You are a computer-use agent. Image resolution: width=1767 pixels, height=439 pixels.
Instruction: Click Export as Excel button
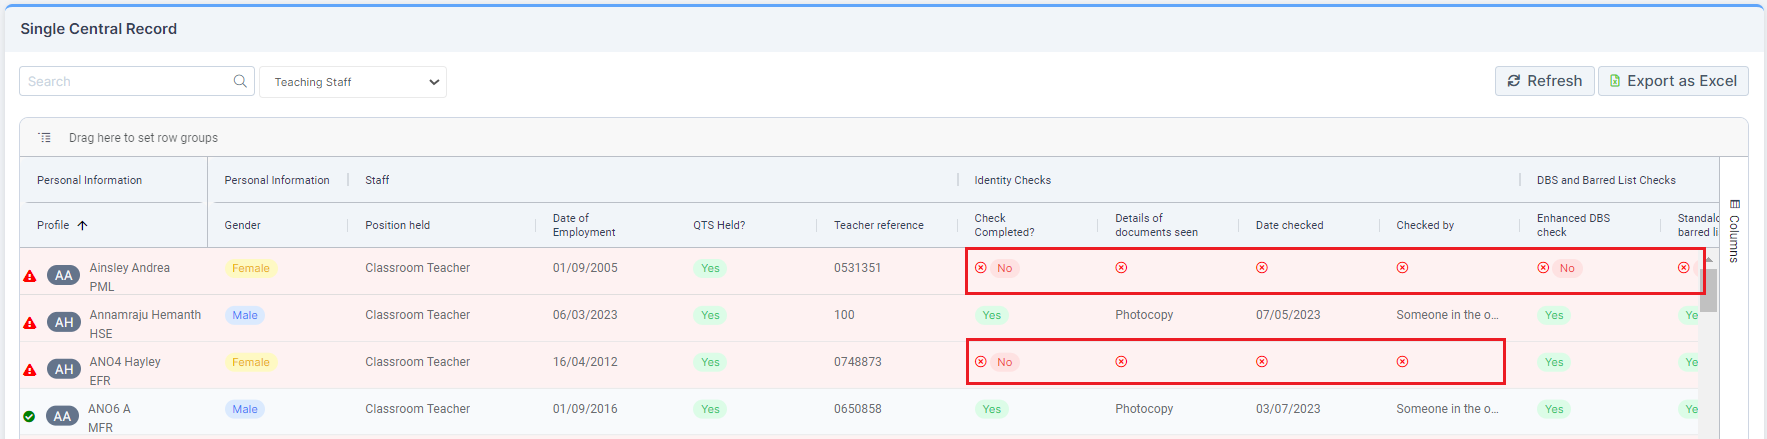click(x=1673, y=81)
